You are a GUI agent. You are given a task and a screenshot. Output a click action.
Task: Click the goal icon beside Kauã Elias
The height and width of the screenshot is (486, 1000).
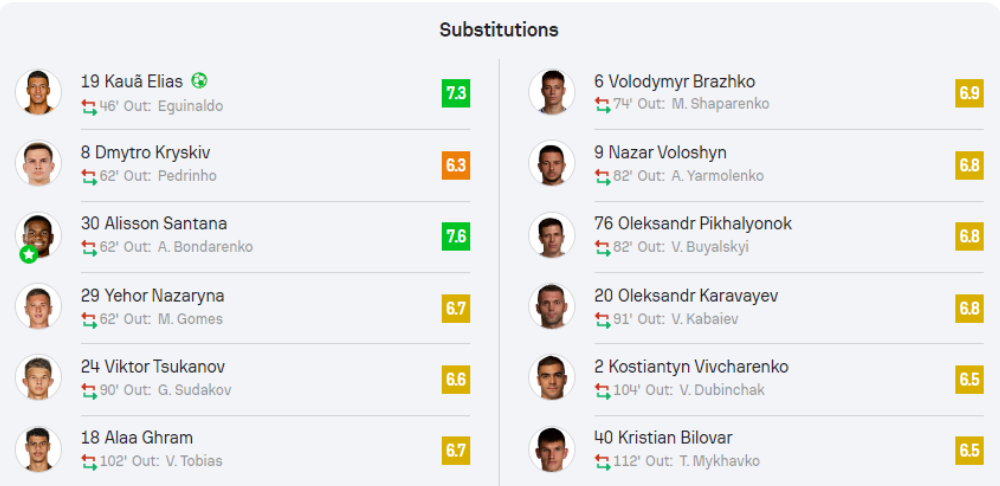pos(199,81)
